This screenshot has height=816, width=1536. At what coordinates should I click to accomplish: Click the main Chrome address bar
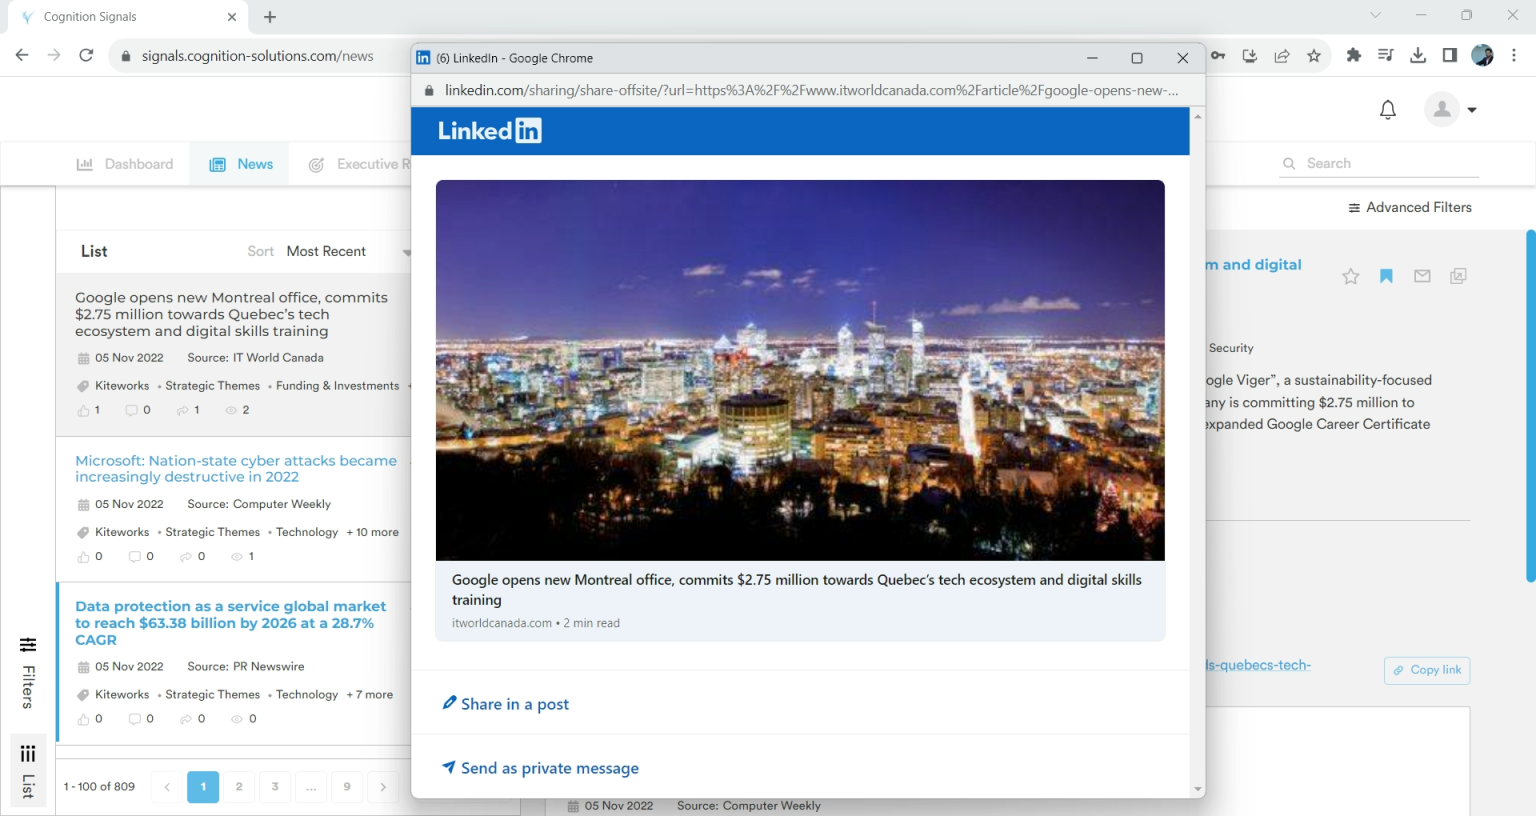click(x=258, y=56)
